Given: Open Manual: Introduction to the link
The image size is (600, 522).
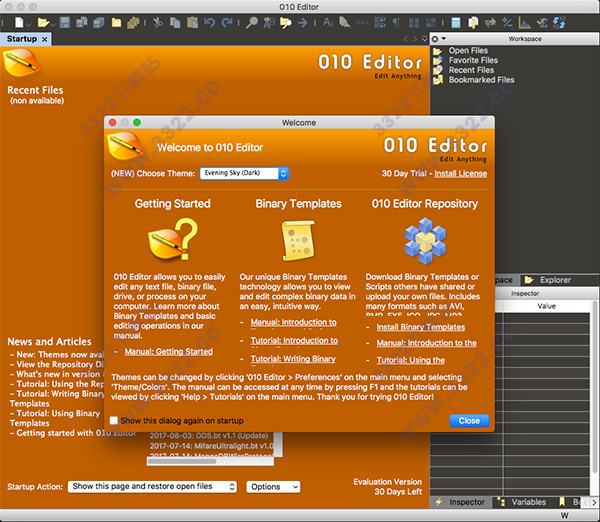Looking at the screenshot, I should 427,343.
